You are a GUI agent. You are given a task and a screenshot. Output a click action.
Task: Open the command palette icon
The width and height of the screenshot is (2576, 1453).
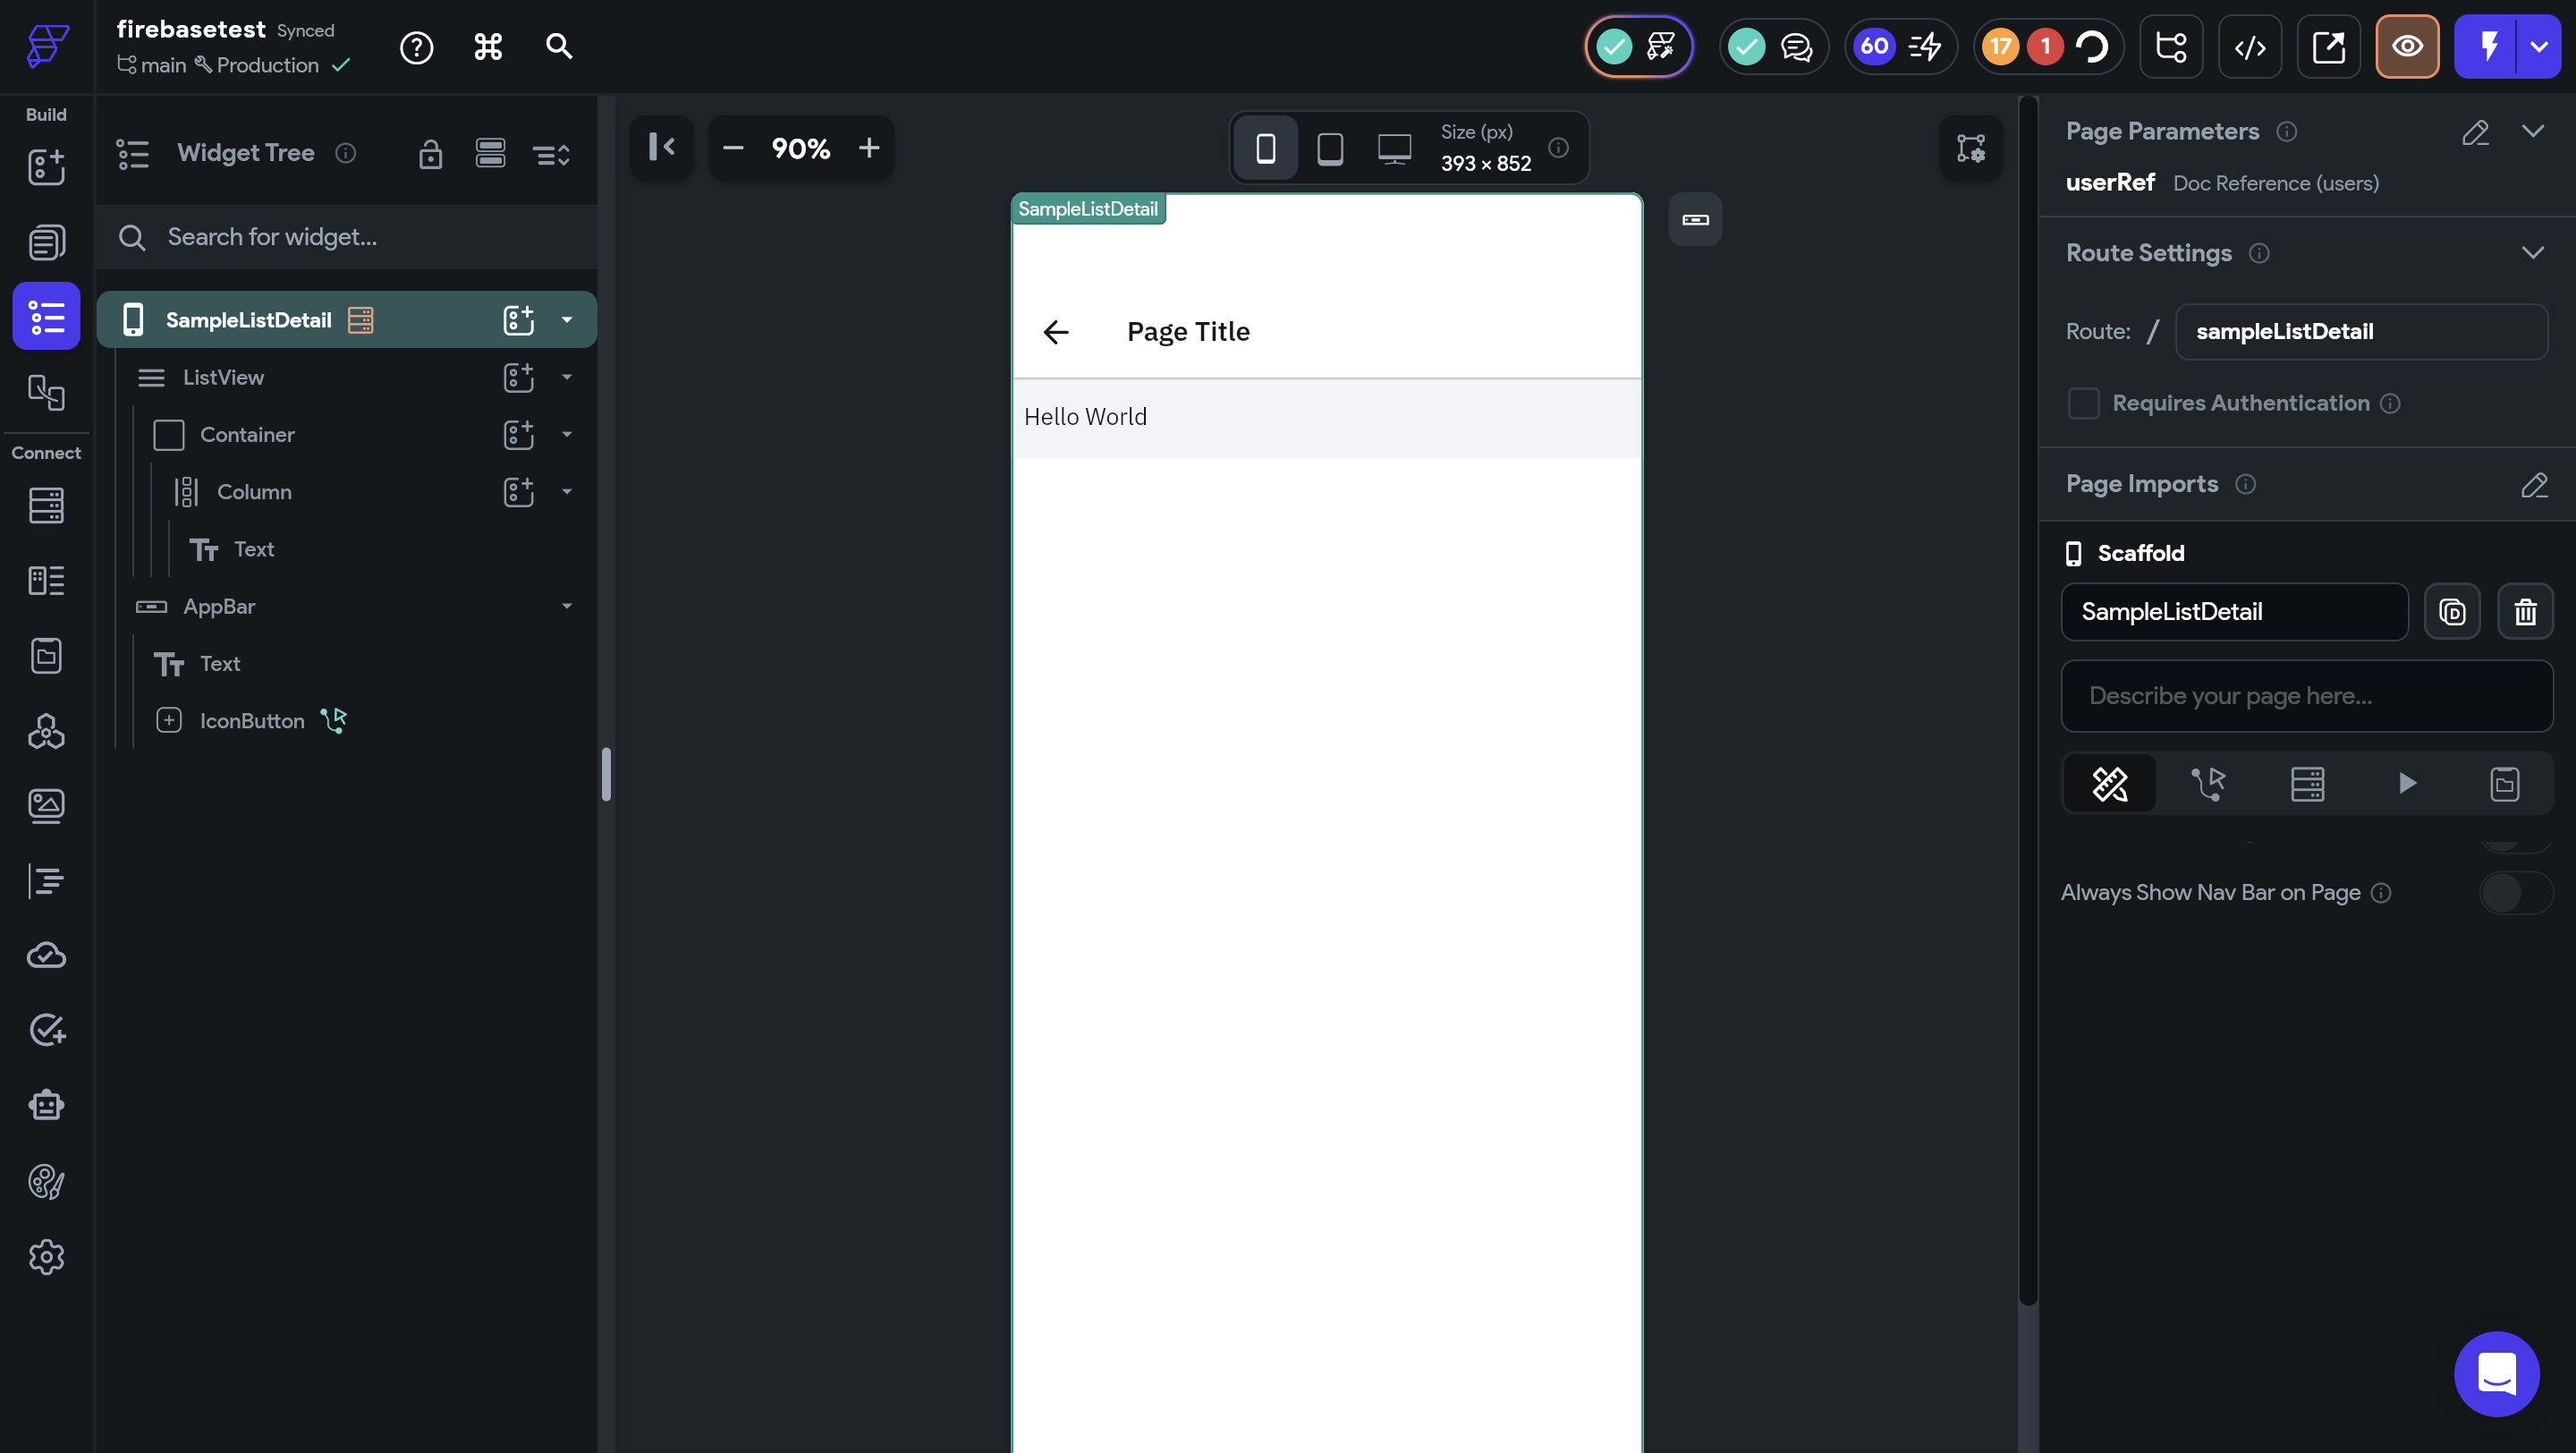click(x=488, y=47)
